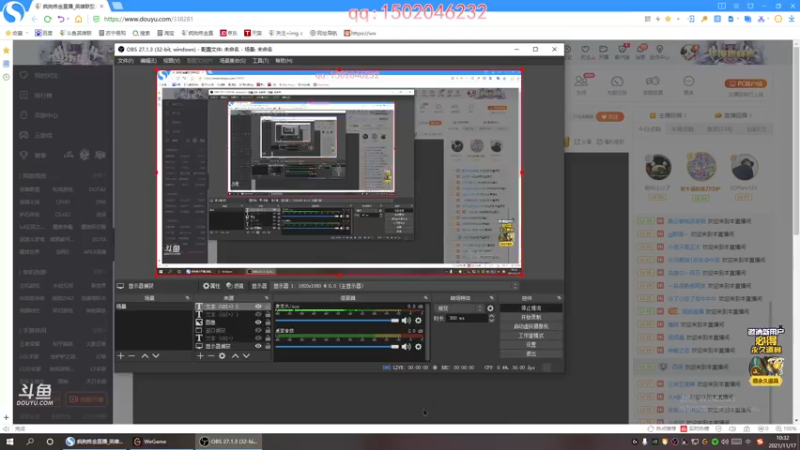Open display selection dropdown 1920x1080 主显示器
This screenshot has height=450, width=800.
point(395,286)
